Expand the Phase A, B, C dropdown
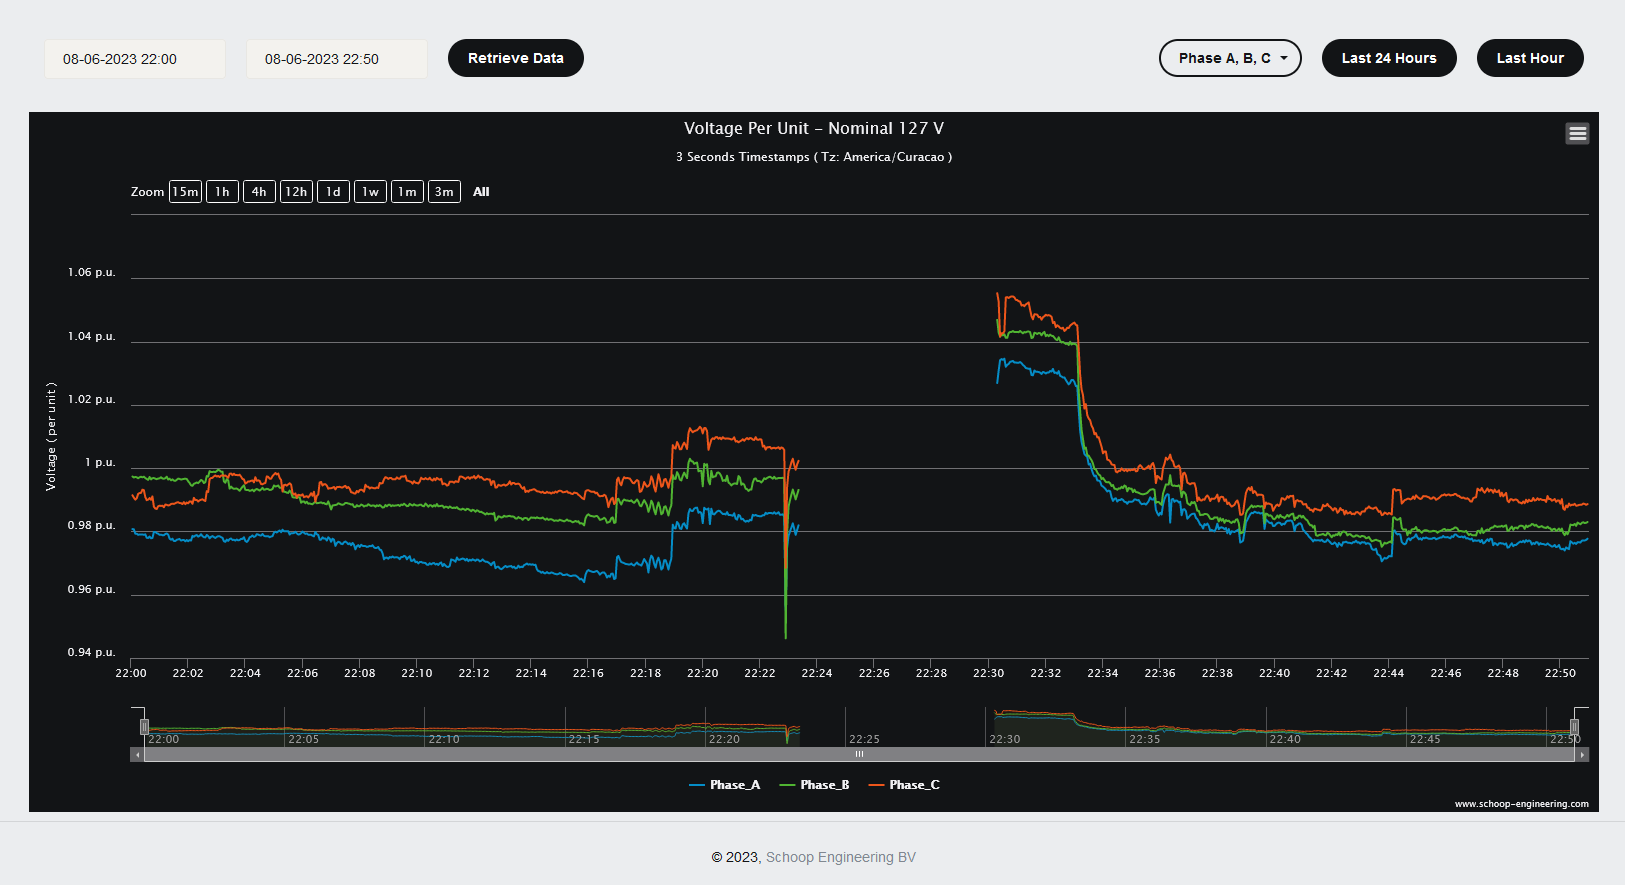The height and width of the screenshot is (885, 1625). pyautogui.click(x=1230, y=58)
